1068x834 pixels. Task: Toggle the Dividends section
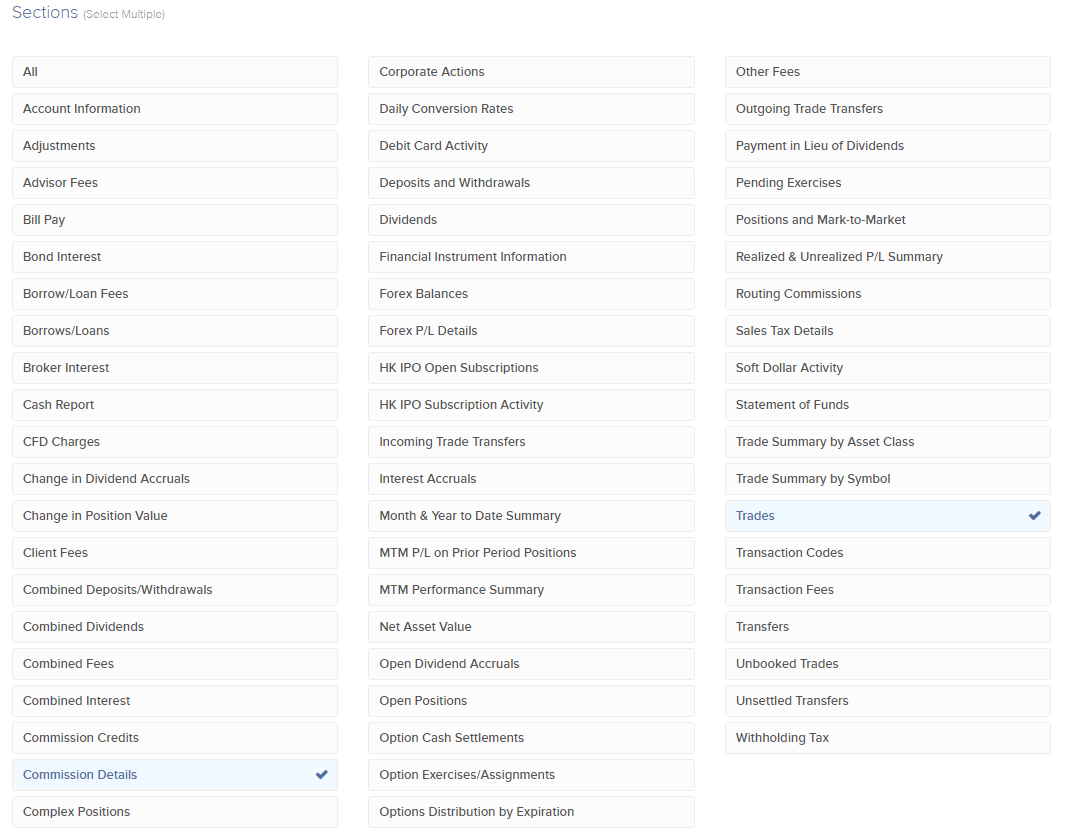point(531,220)
